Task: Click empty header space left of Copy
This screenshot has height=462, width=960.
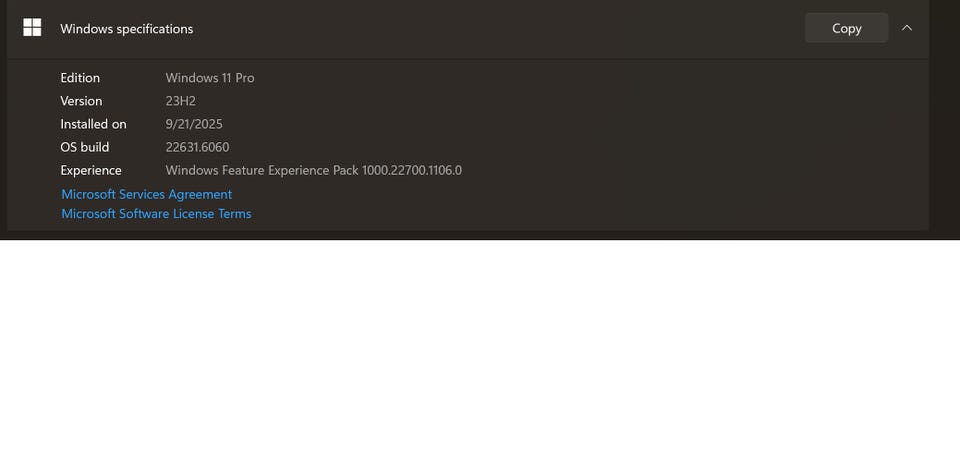Action: [500, 28]
